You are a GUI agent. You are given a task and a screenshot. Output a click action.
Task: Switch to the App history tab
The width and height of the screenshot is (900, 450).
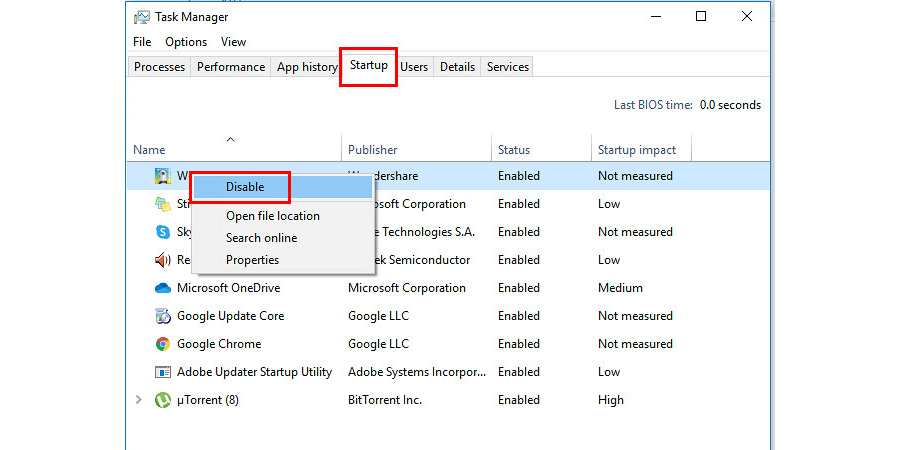307,67
